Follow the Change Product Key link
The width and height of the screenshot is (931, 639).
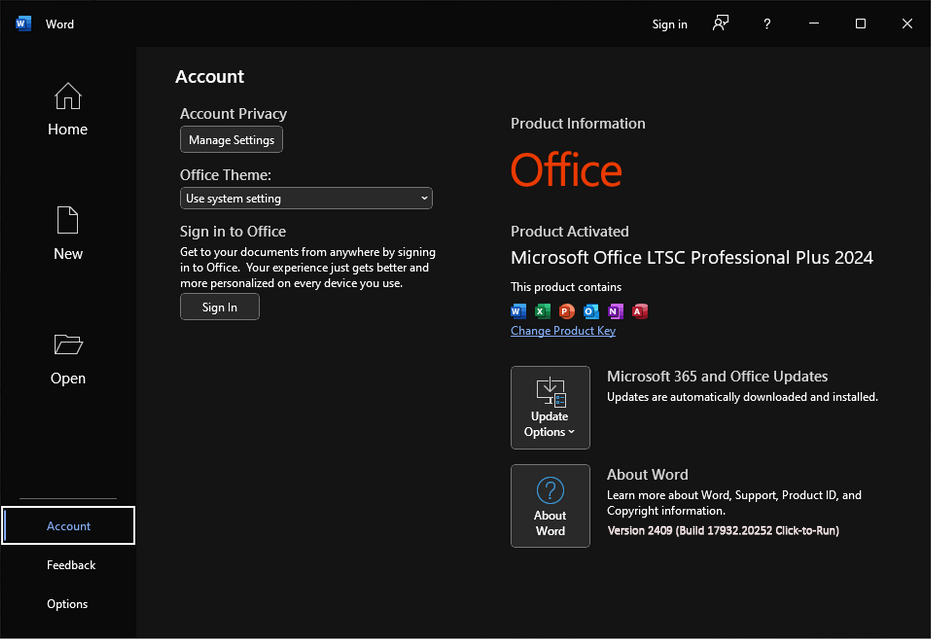(x=563, y=331)
